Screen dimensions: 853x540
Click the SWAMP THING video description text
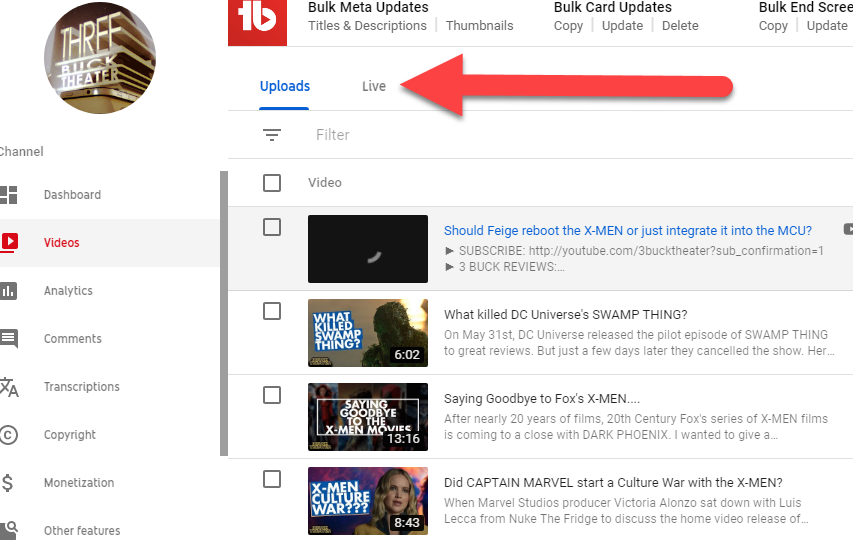(639, 343)
